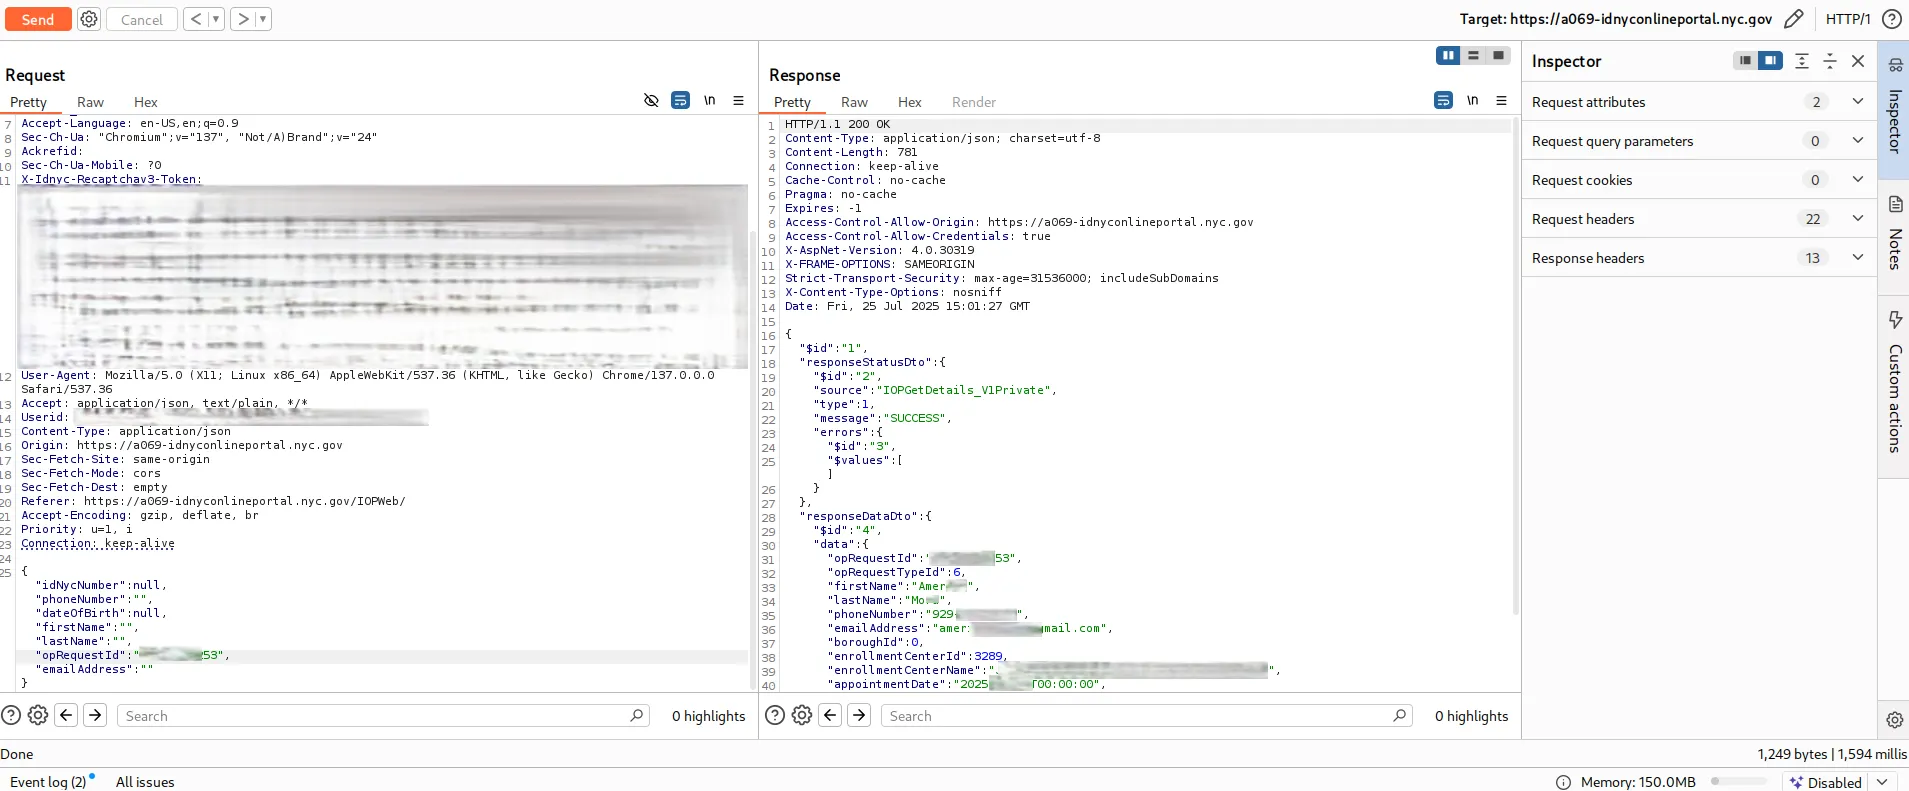Image resolution: width=1909 pixels, height=791 pixels.
Task: Open the send settings gear near Send
Action: [x=89, y=19]
